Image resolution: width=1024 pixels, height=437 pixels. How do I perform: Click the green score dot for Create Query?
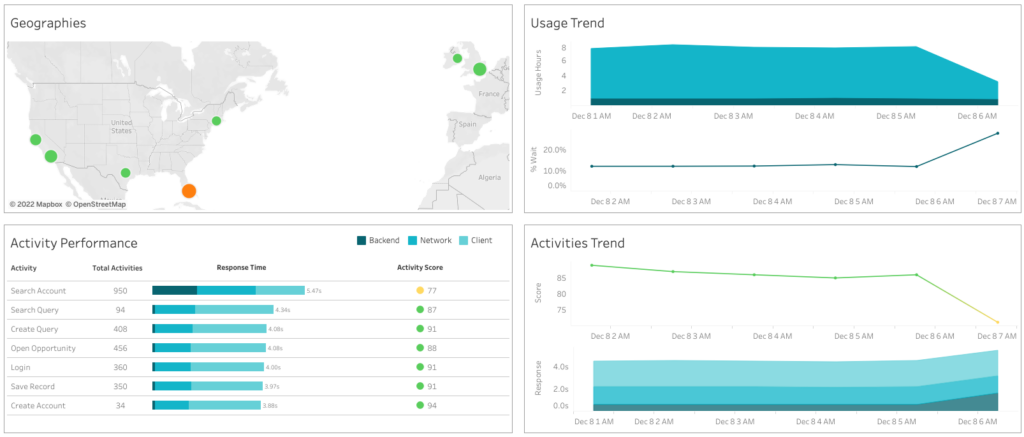[421, 329]
